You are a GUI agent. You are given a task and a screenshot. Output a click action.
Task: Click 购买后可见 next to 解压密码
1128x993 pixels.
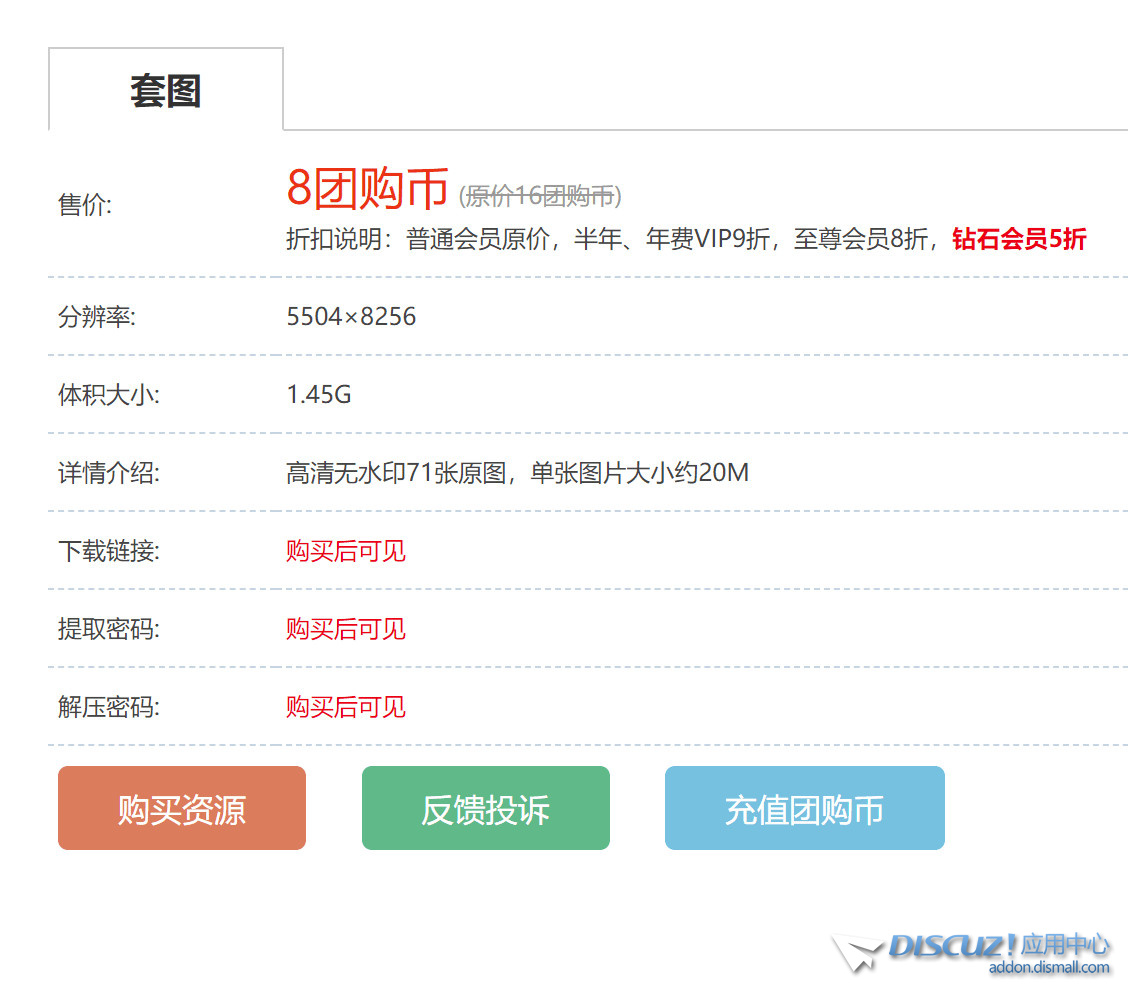click(x=345, y=707)
